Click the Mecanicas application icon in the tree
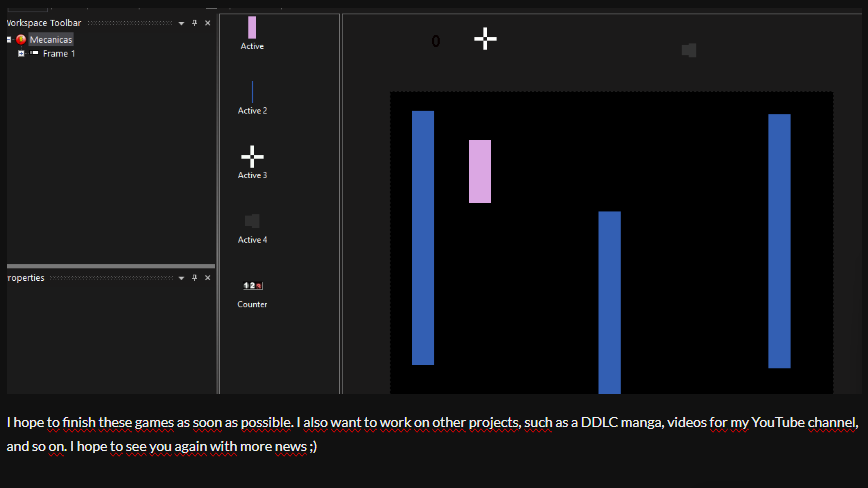 pyautogui.click(x=21, y=39)
